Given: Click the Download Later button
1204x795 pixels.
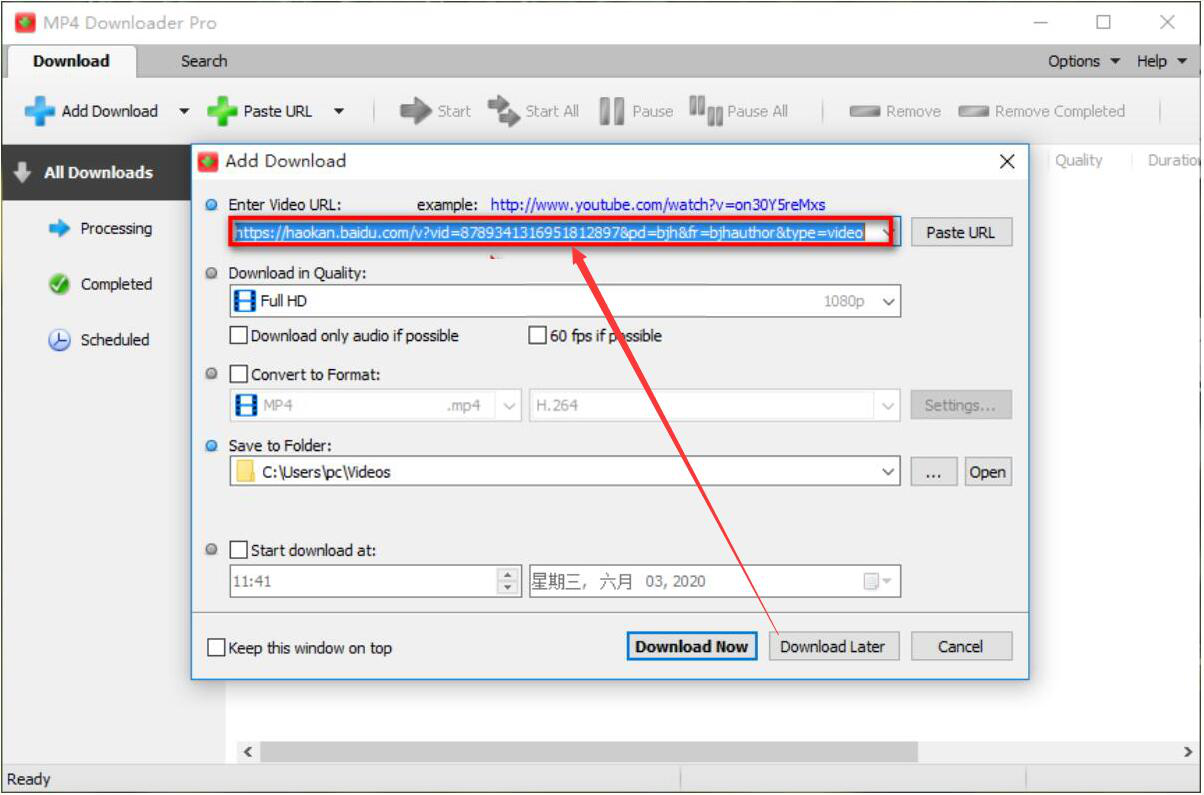Looking at the screenshot, I should coord(833,646).
